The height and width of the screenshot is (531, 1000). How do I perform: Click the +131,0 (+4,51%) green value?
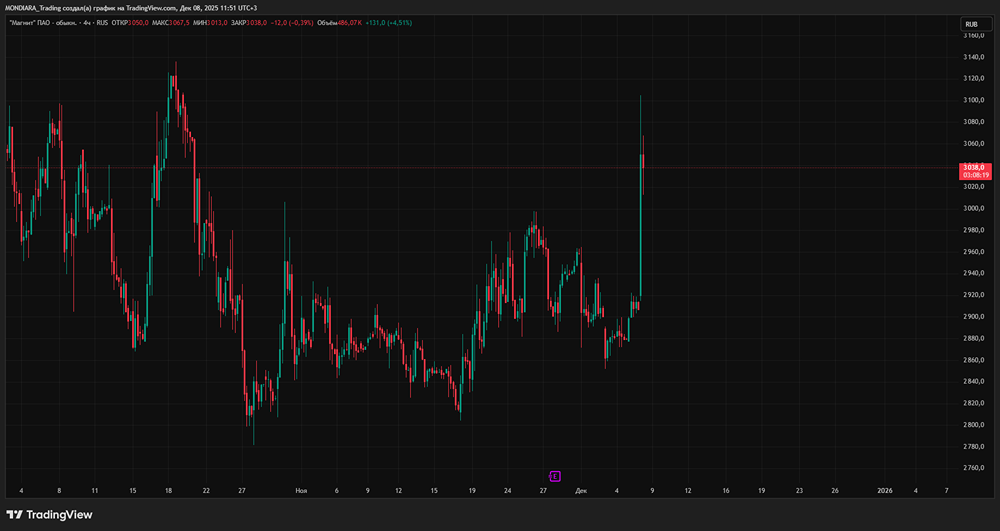click(x=388, y=23)
